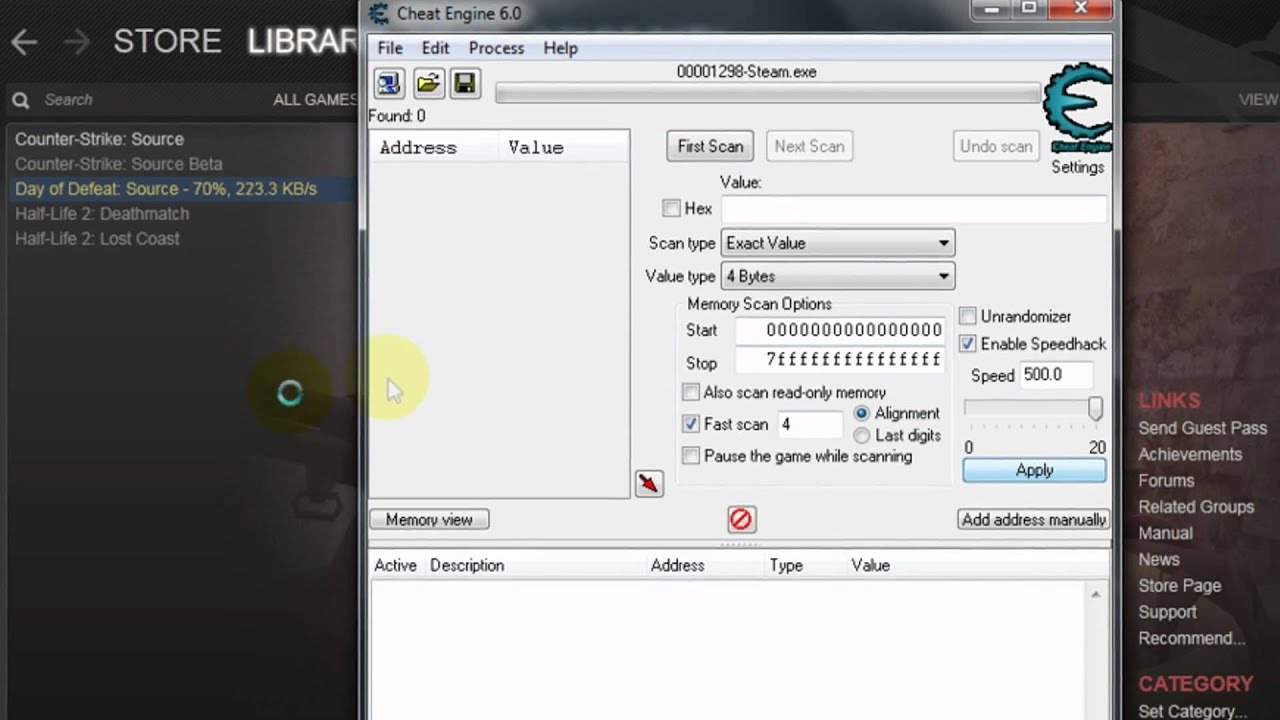Click Send Guest Pass link

(1202, 428)
